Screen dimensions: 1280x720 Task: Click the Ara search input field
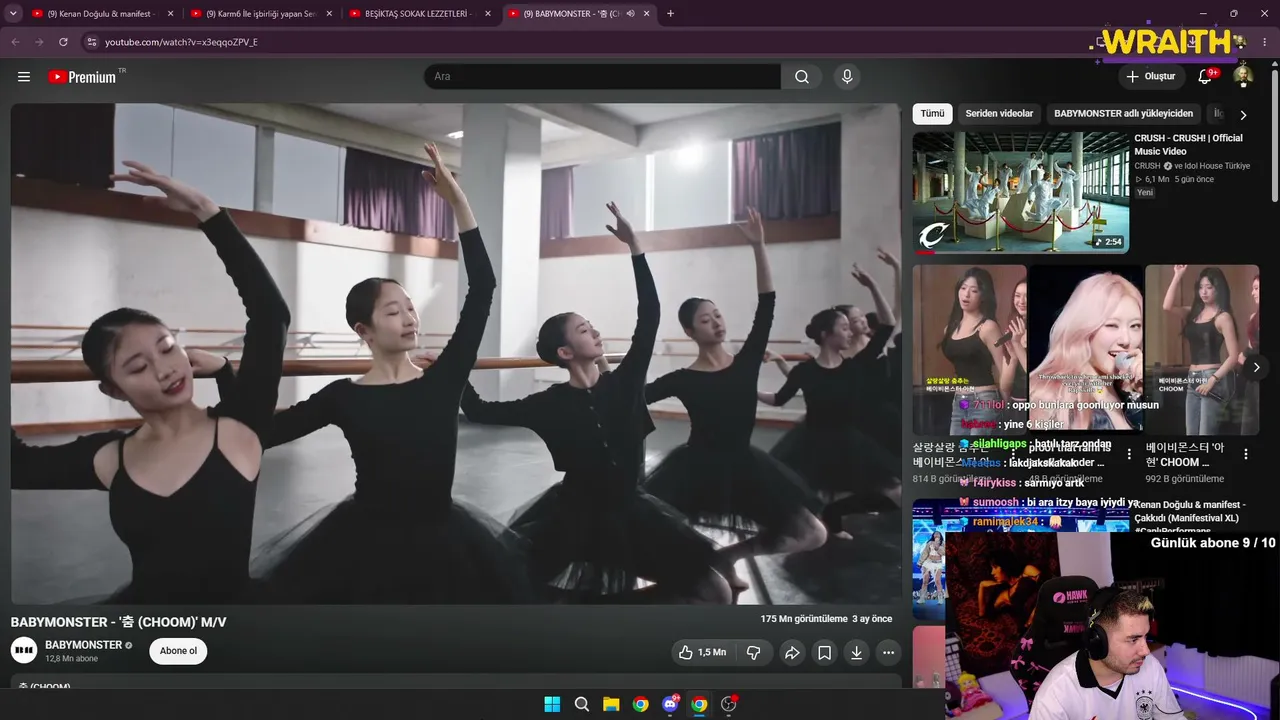click(602, 77)
